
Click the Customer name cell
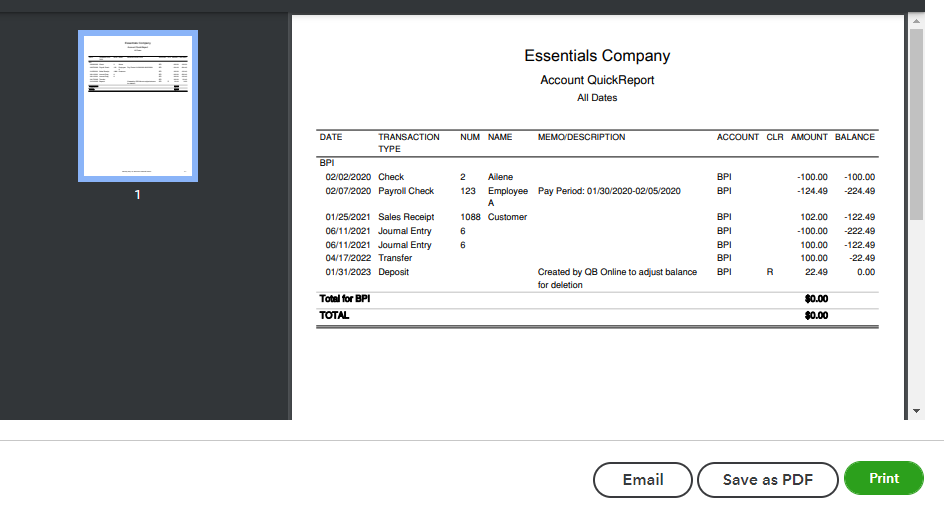pyautogui.click(x=507, y=217)
